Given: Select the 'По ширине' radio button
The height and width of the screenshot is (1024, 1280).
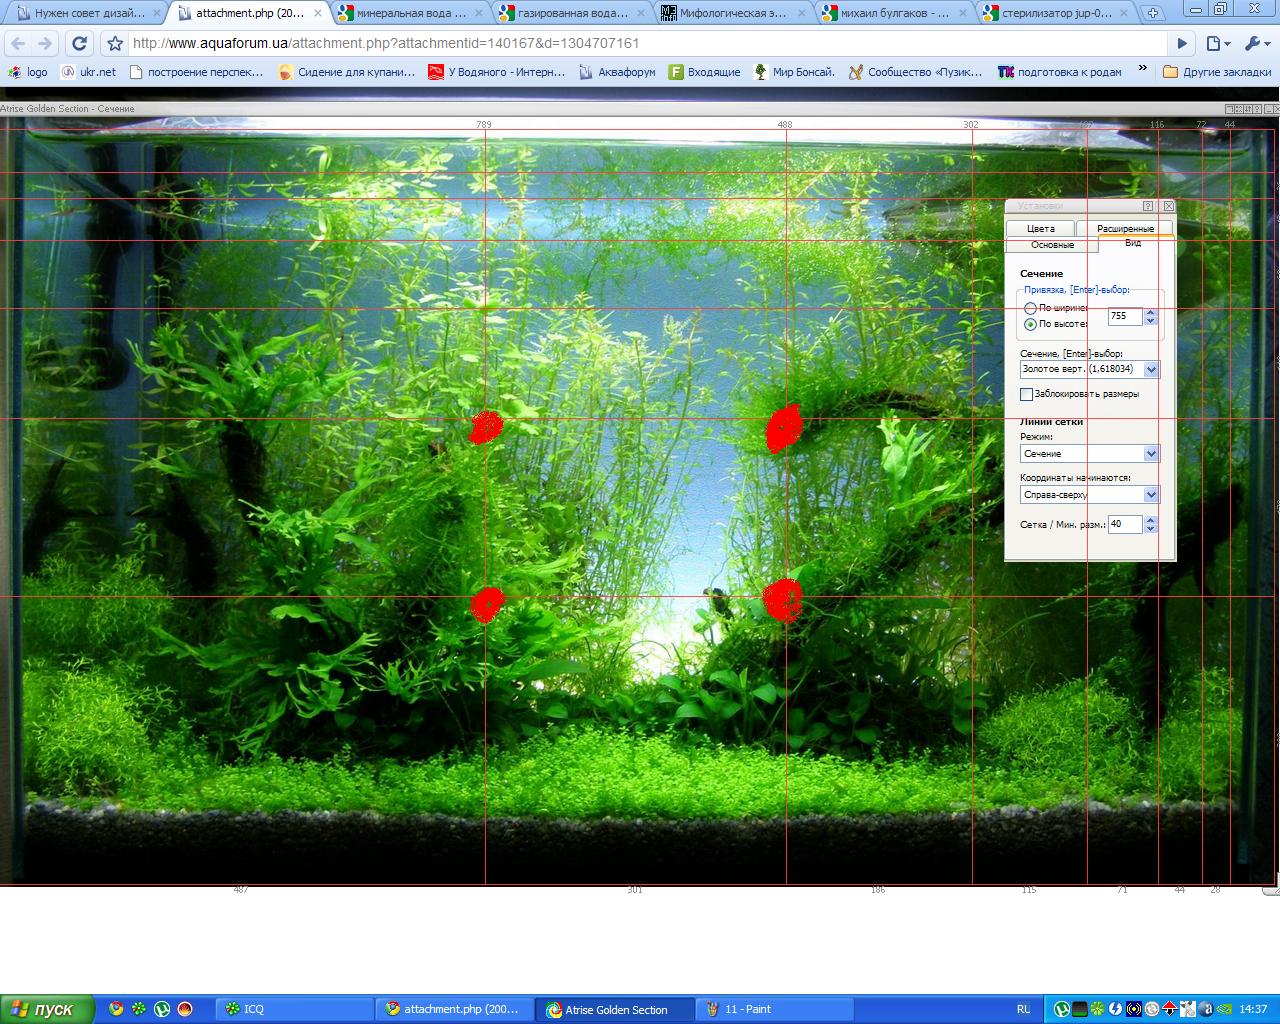Looking at the screenshot, I should pyautogui.click(x=1030, y=308).
